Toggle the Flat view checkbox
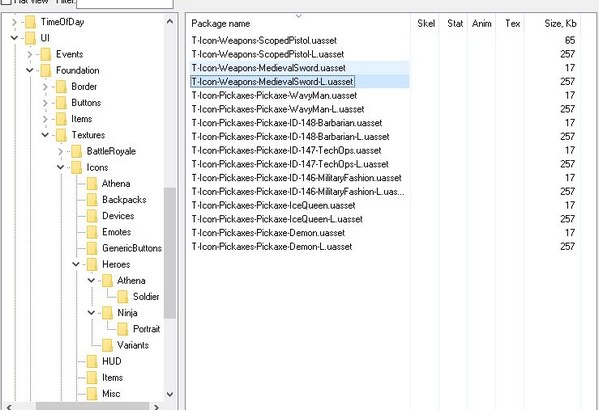Viewport: 599px width, 410px height. [6, 2]
